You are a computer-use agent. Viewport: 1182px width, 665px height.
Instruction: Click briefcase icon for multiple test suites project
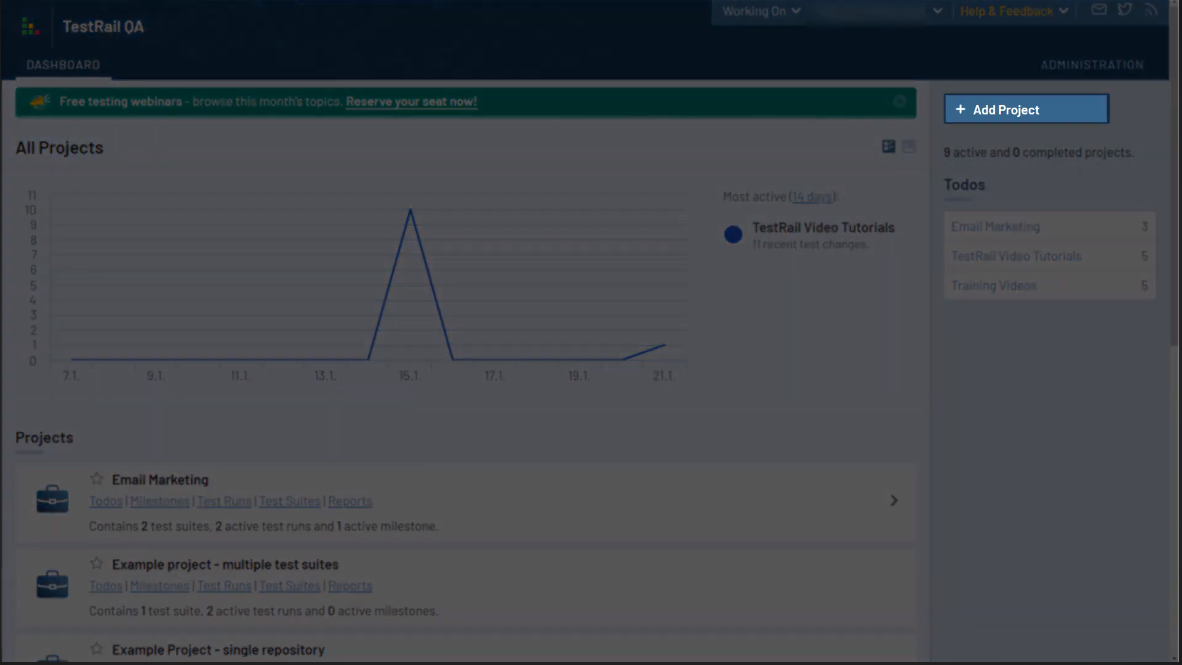pos(52,584)
